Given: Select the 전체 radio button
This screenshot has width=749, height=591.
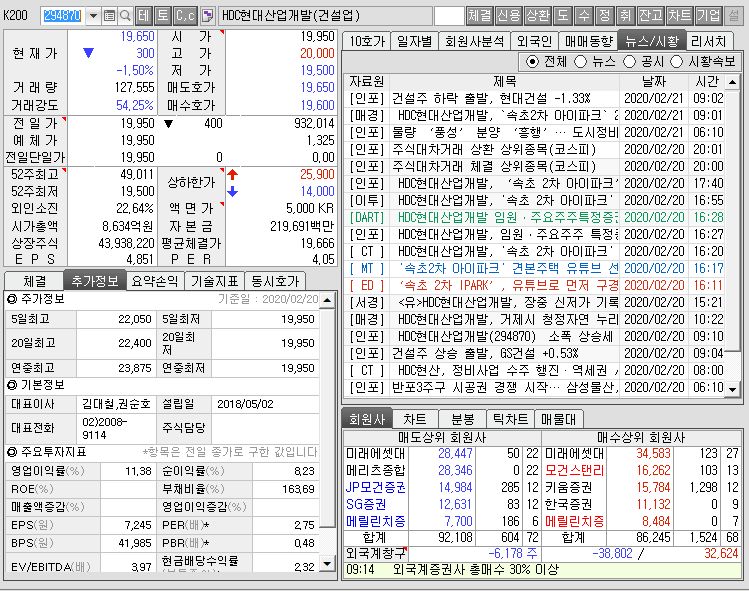Looking at the screenshot, I should point(531,62).
